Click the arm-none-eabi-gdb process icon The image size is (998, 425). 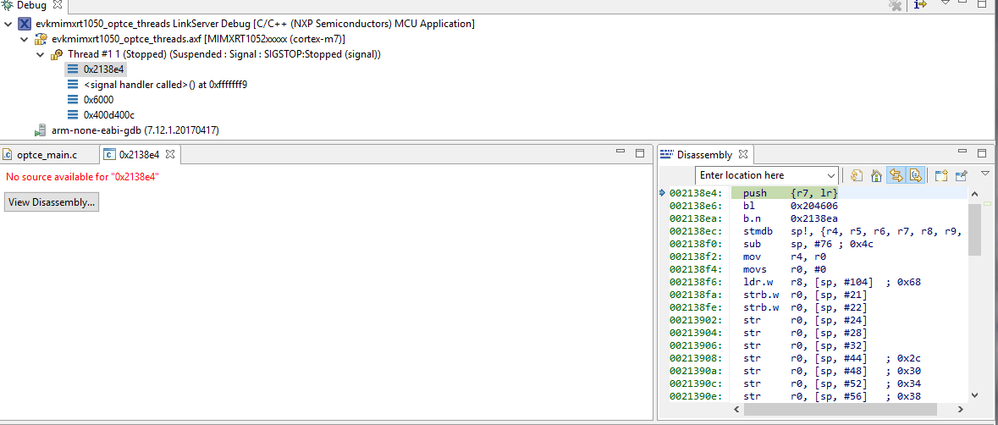41,130
